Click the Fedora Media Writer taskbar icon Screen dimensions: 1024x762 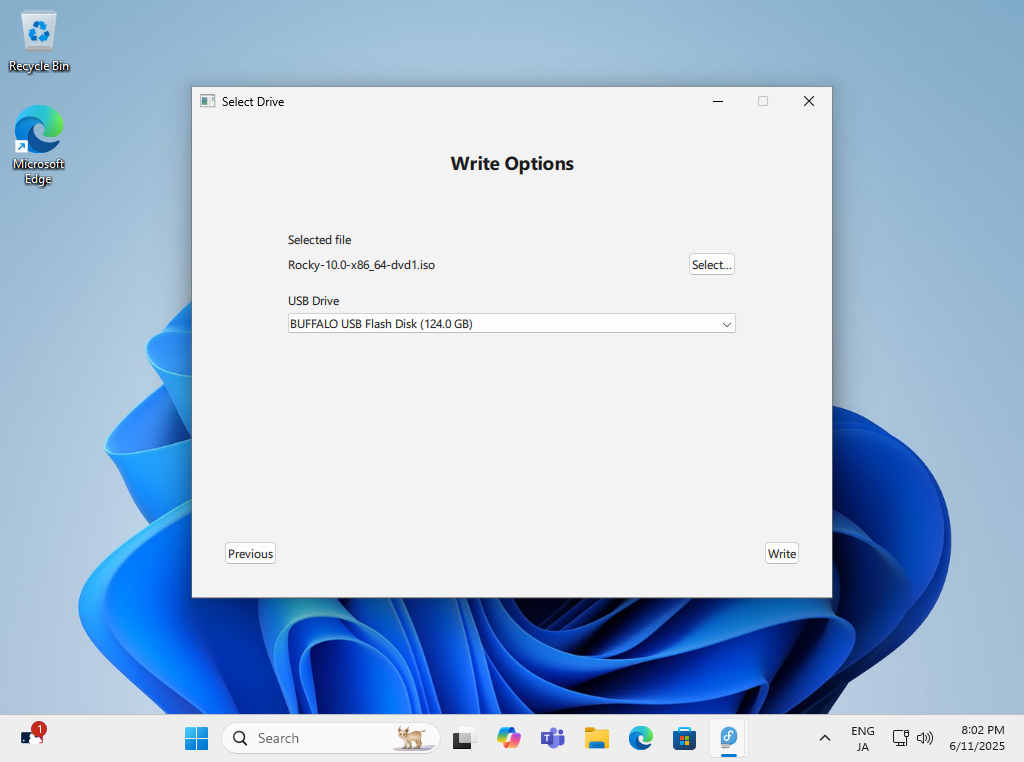coord(729,738)
